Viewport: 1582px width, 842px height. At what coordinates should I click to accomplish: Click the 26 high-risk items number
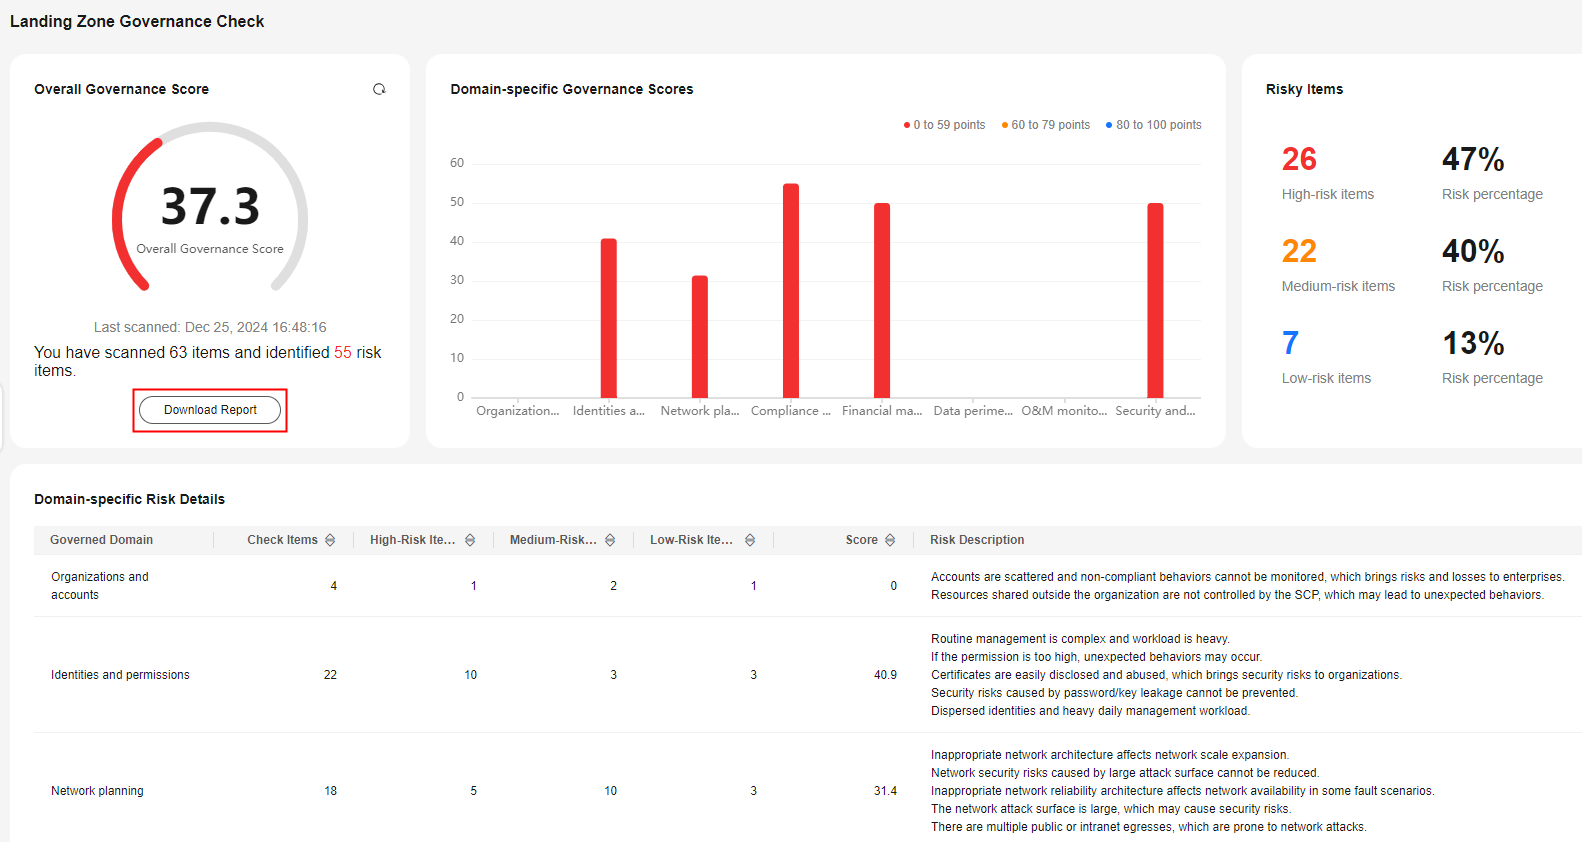(x=1299, y=159)
